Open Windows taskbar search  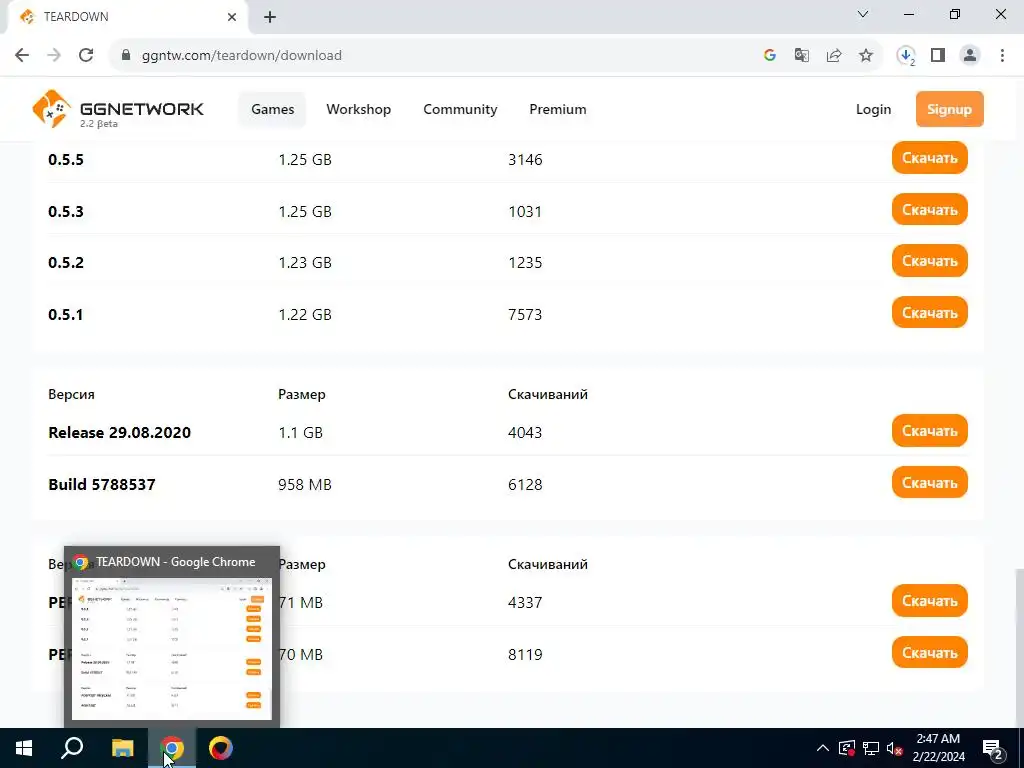pyautogui.click(x=72, y=748)
